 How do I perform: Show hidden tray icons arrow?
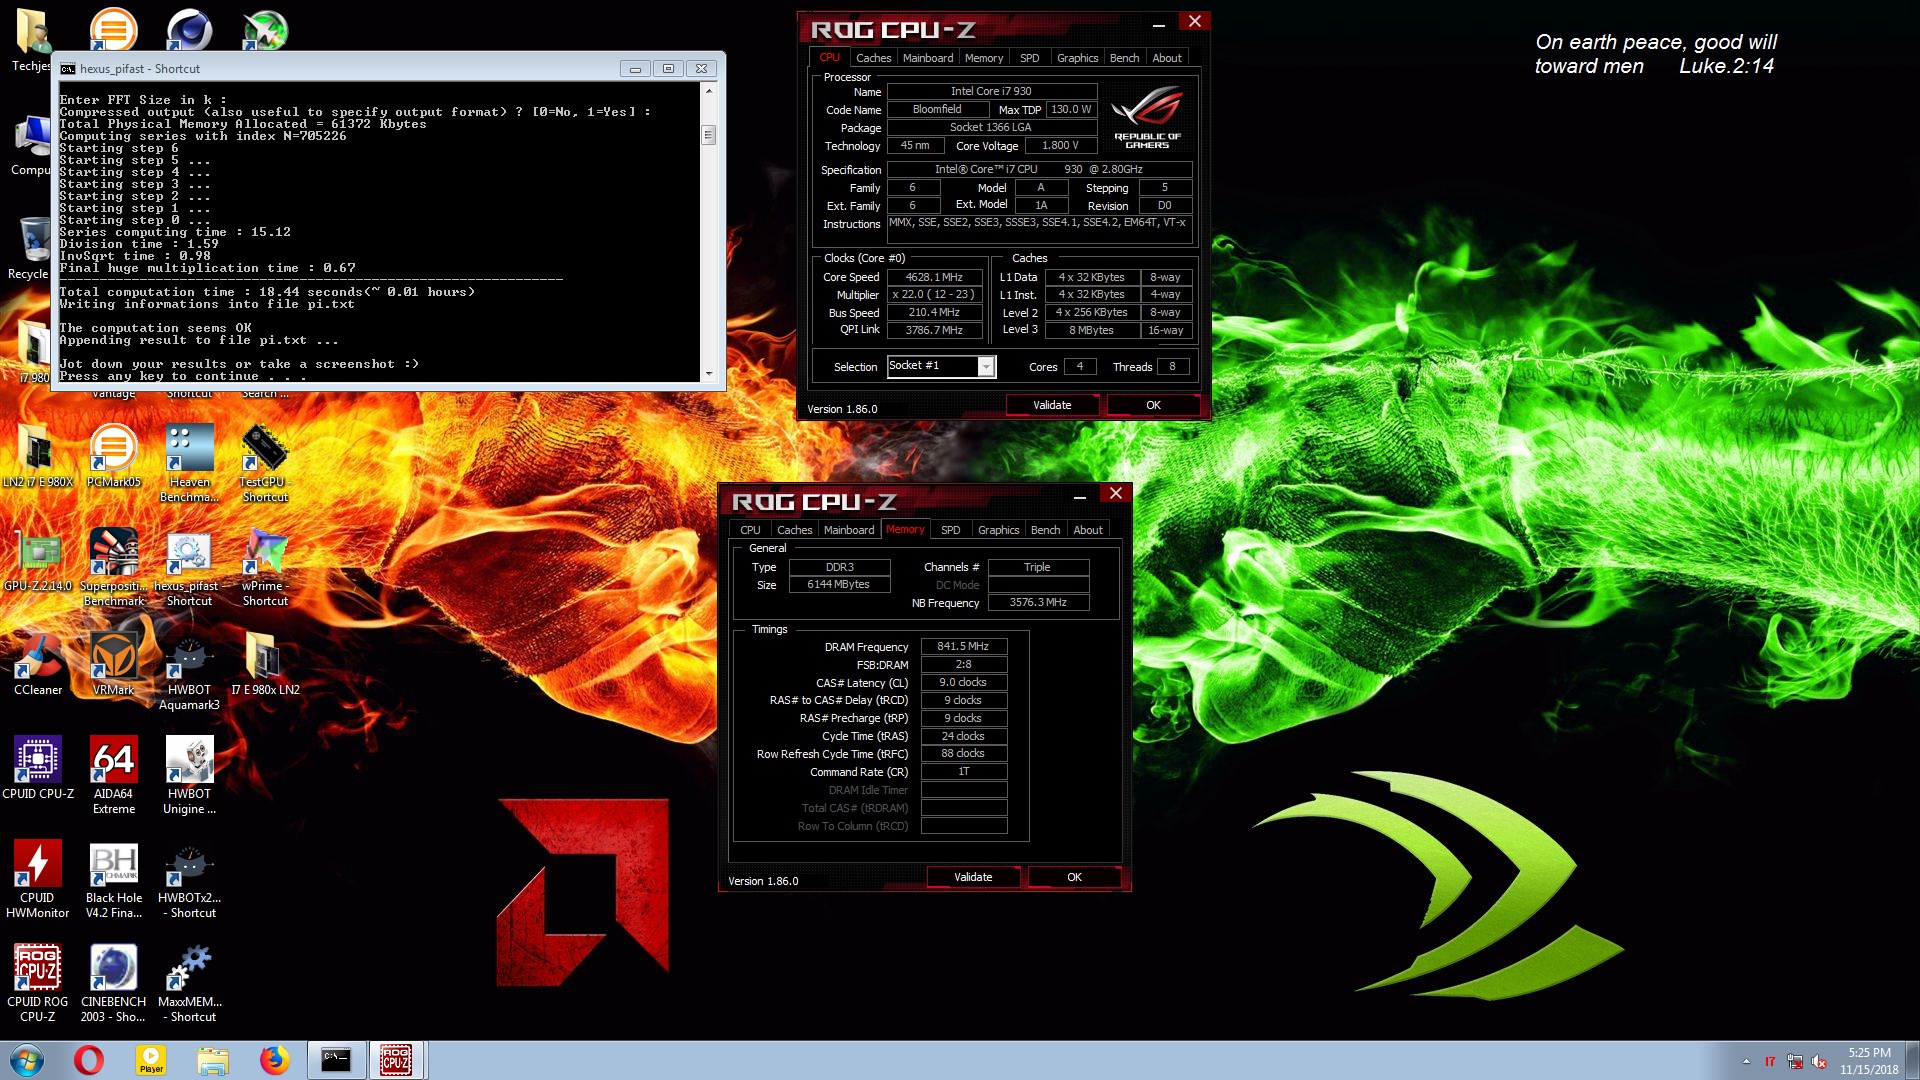pyautogui.click(x=1746, y=1061)
